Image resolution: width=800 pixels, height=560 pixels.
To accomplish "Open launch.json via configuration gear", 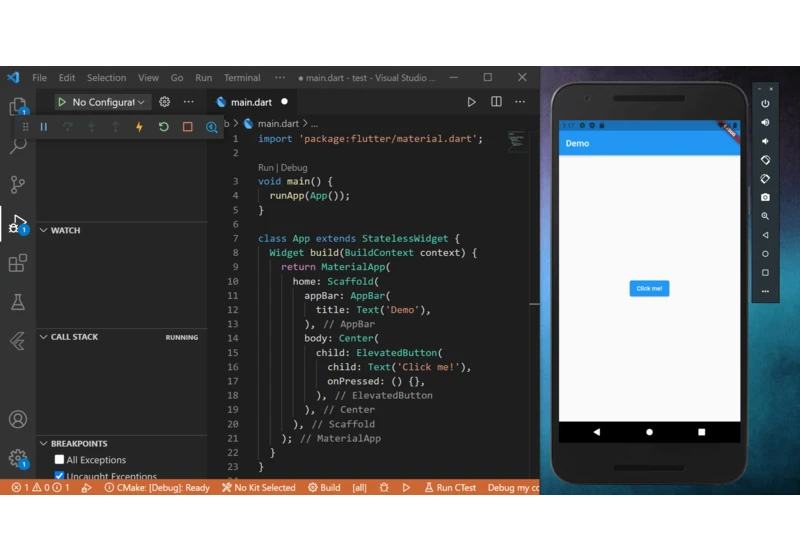I will [x=164, y=102].
